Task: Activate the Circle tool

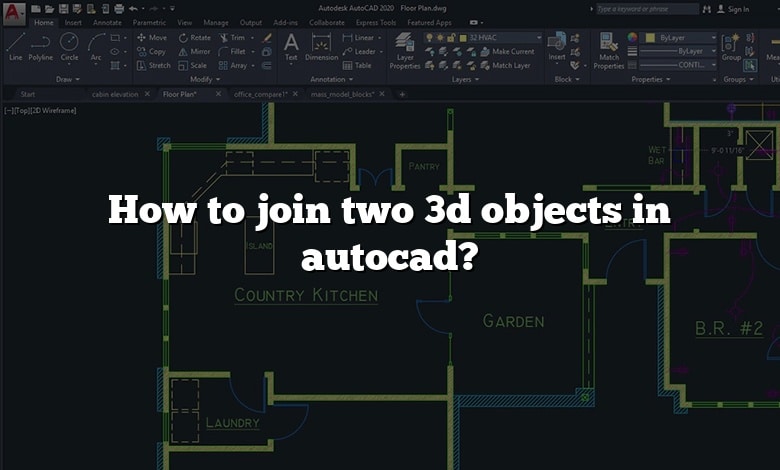Action: pos(69,46)
